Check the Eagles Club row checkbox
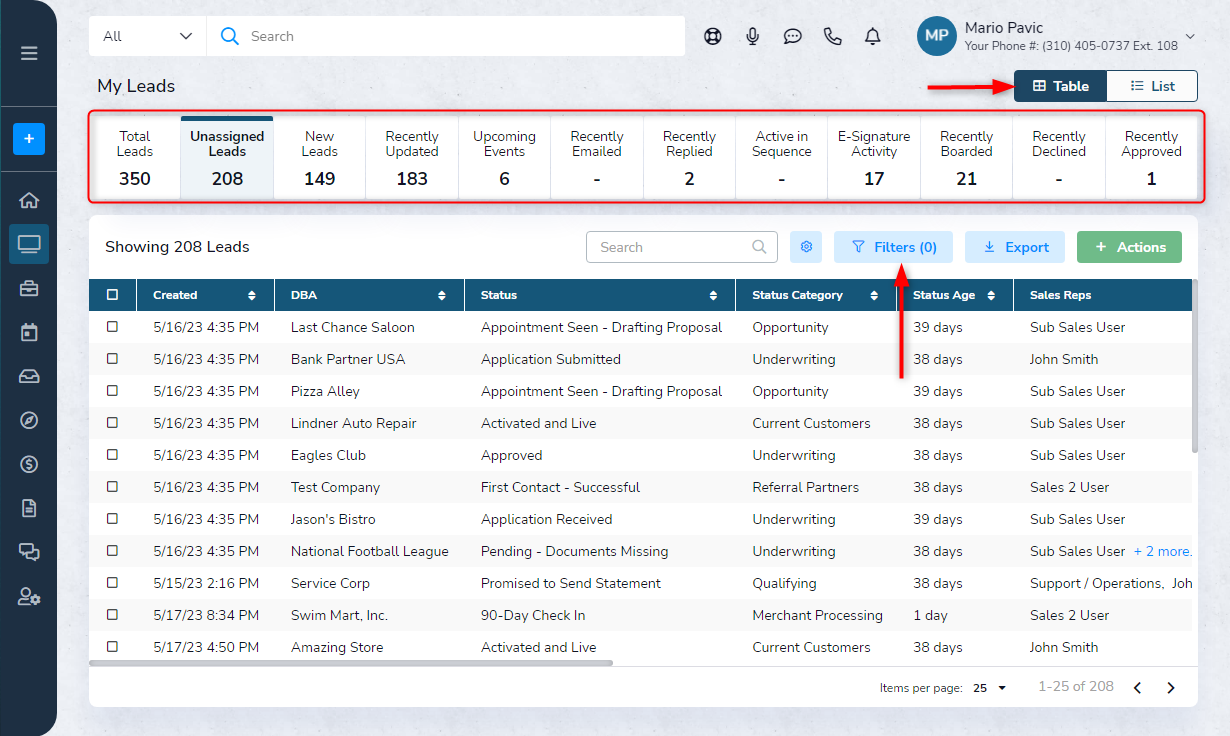This screenshot has width=1230, height=736. click(112, 455)
